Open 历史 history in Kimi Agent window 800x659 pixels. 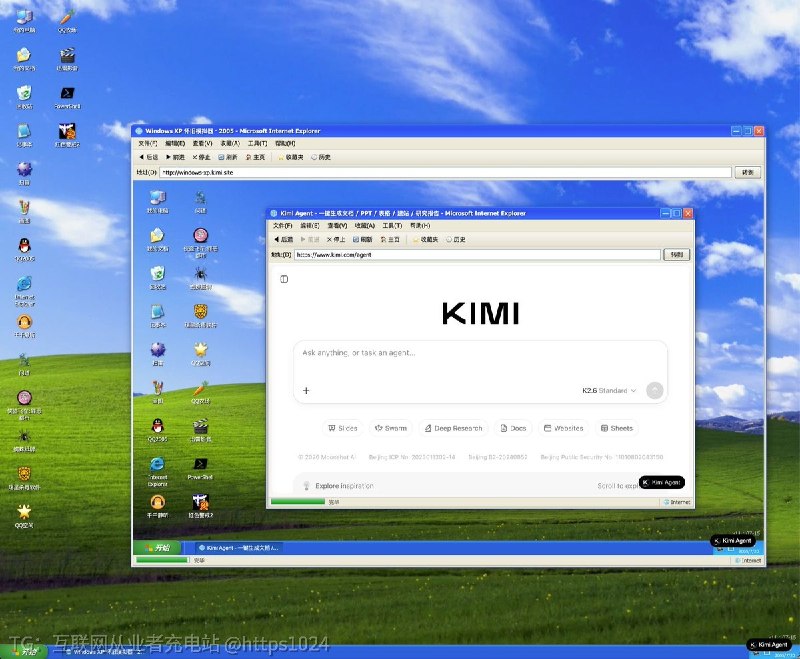coord(456,239)
